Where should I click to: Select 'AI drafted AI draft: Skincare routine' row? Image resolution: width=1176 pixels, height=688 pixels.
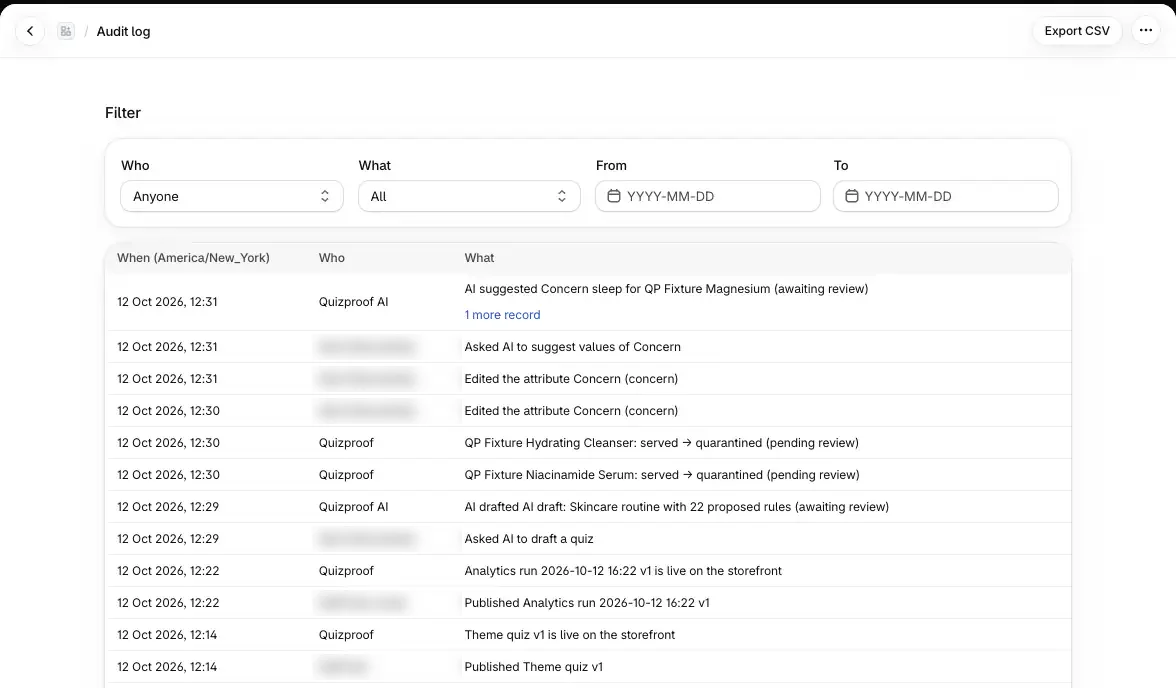coord(588,506)
